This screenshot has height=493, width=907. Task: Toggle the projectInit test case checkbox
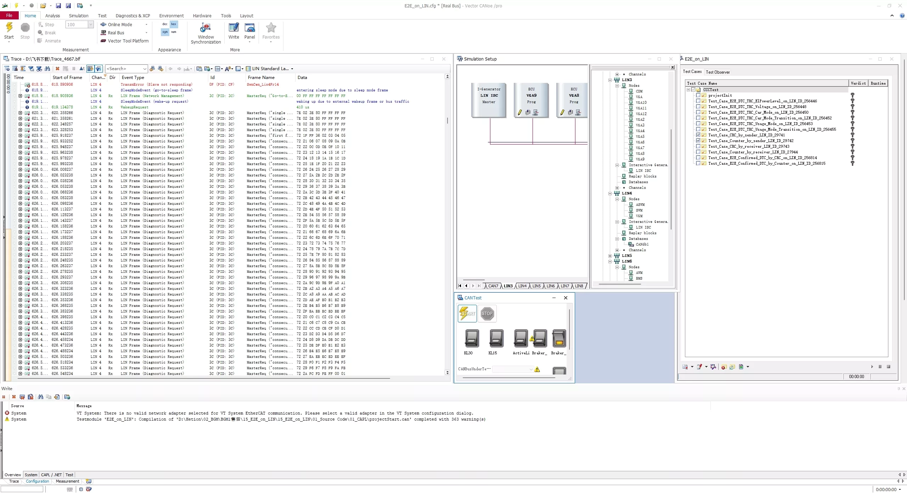click(x=698, y=95)
